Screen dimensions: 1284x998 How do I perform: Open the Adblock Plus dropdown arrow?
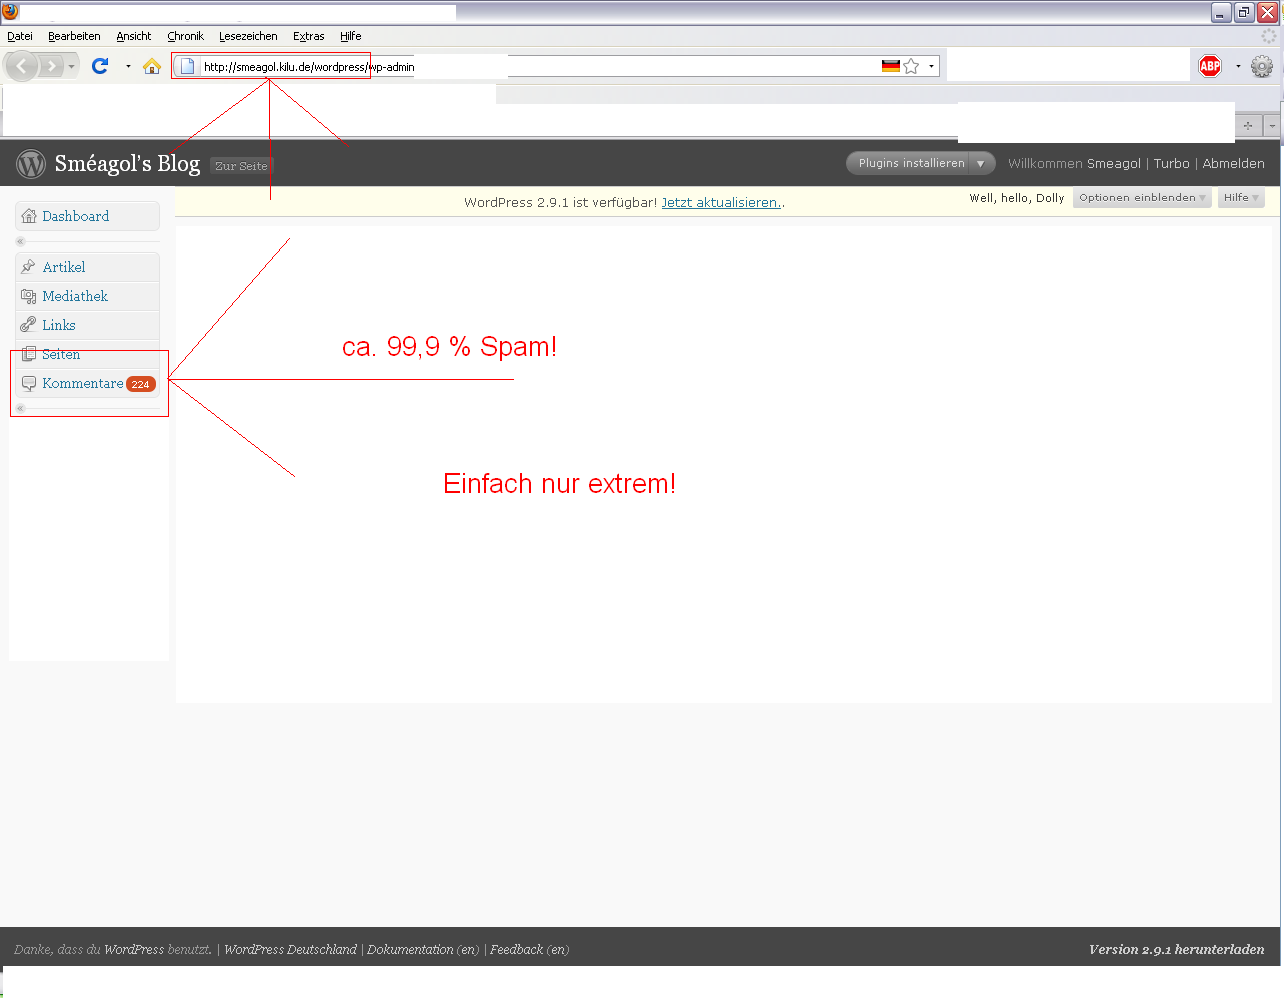coord(1238,66)
